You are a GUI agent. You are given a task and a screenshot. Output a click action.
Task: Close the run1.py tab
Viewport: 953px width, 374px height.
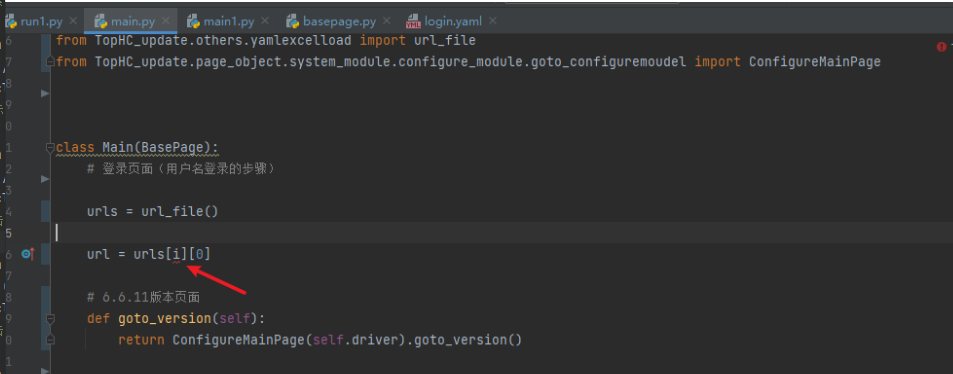(x=73, y=21)
